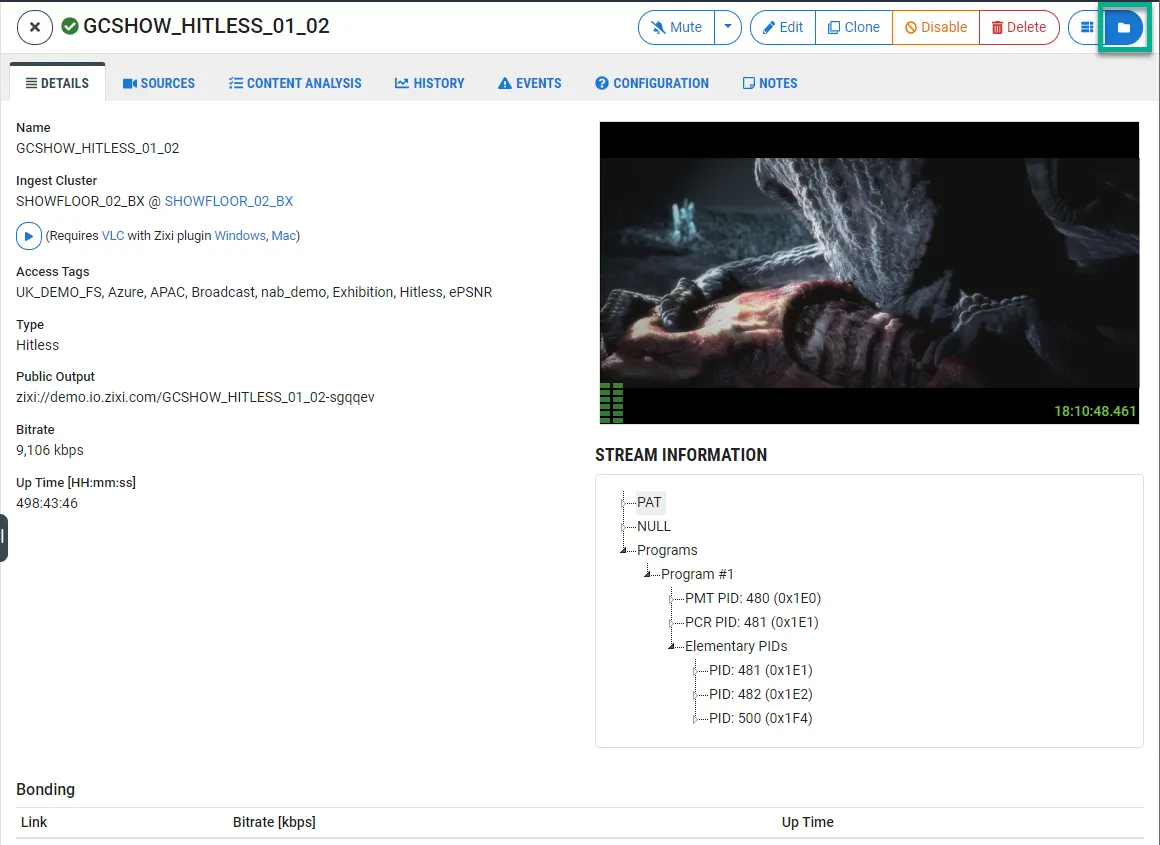The image size is (1160, 845).
Task: View the History tab
Action: [x=430, y=83]
